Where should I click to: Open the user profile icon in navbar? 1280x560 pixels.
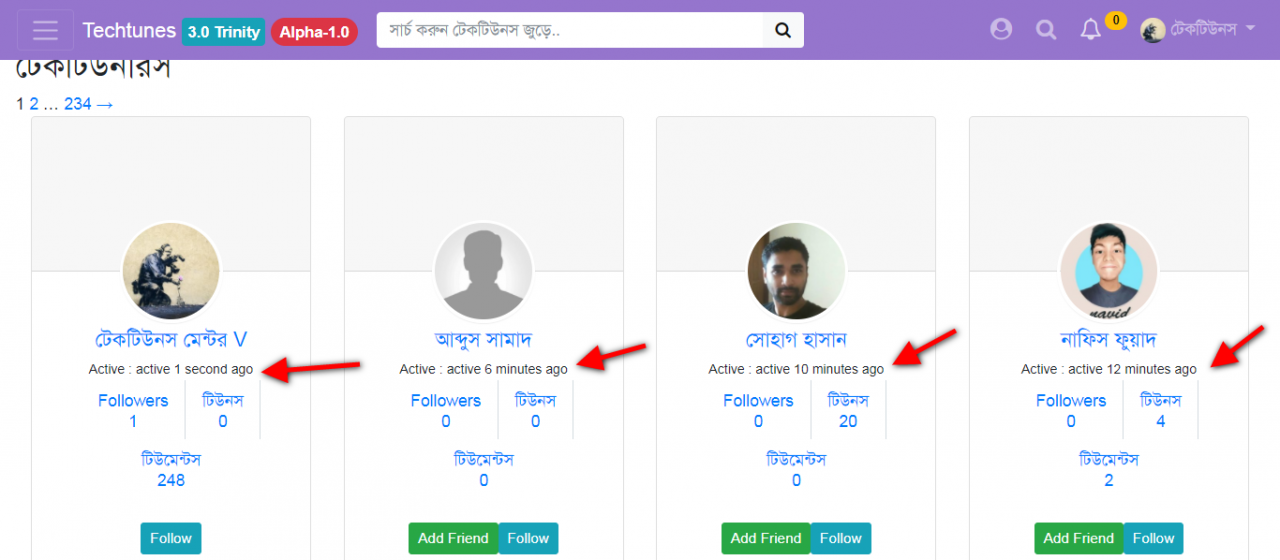pyautogui.click(x=1001, y=30)
